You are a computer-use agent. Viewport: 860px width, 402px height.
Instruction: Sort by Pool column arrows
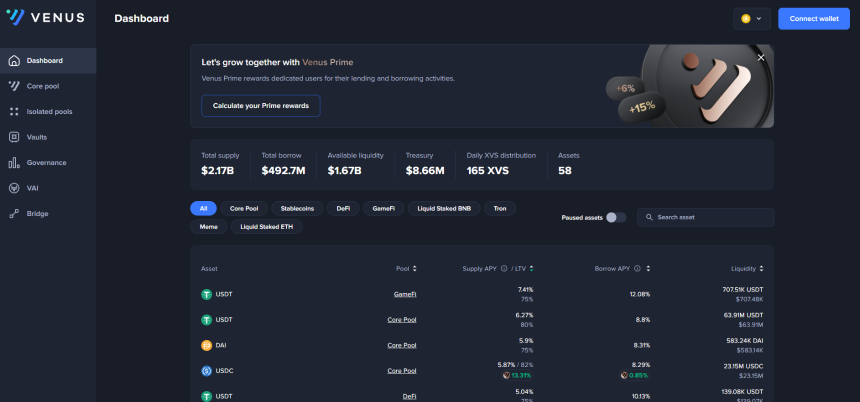[x=415, y=269]
